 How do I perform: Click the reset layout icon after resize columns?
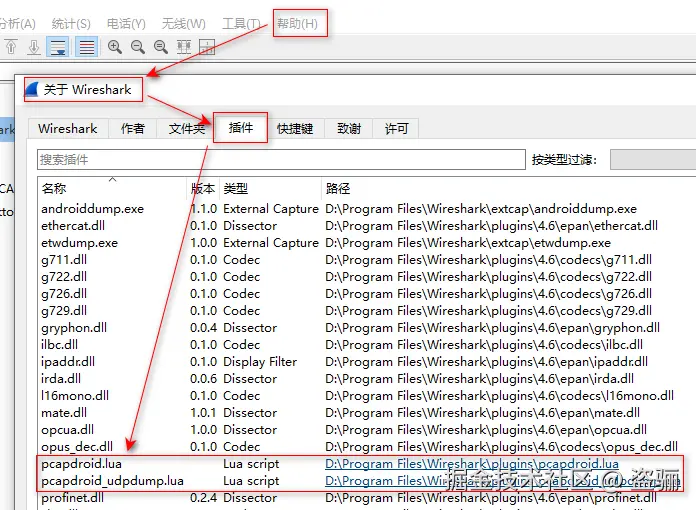tap(207, 46)
